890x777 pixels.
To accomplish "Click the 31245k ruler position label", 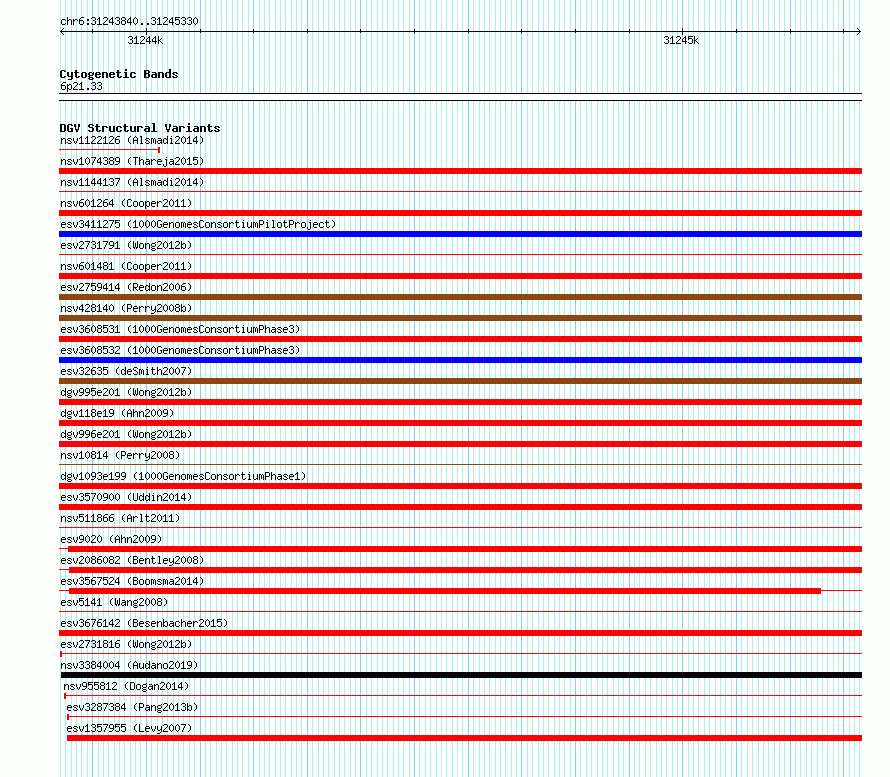I will click(x=681, y=40).
